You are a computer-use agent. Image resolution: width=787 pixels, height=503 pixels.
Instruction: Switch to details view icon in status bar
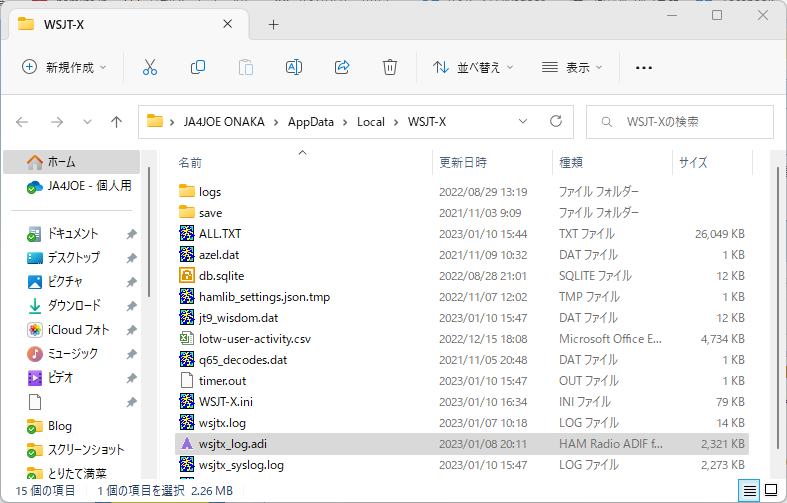click(749, 490)
